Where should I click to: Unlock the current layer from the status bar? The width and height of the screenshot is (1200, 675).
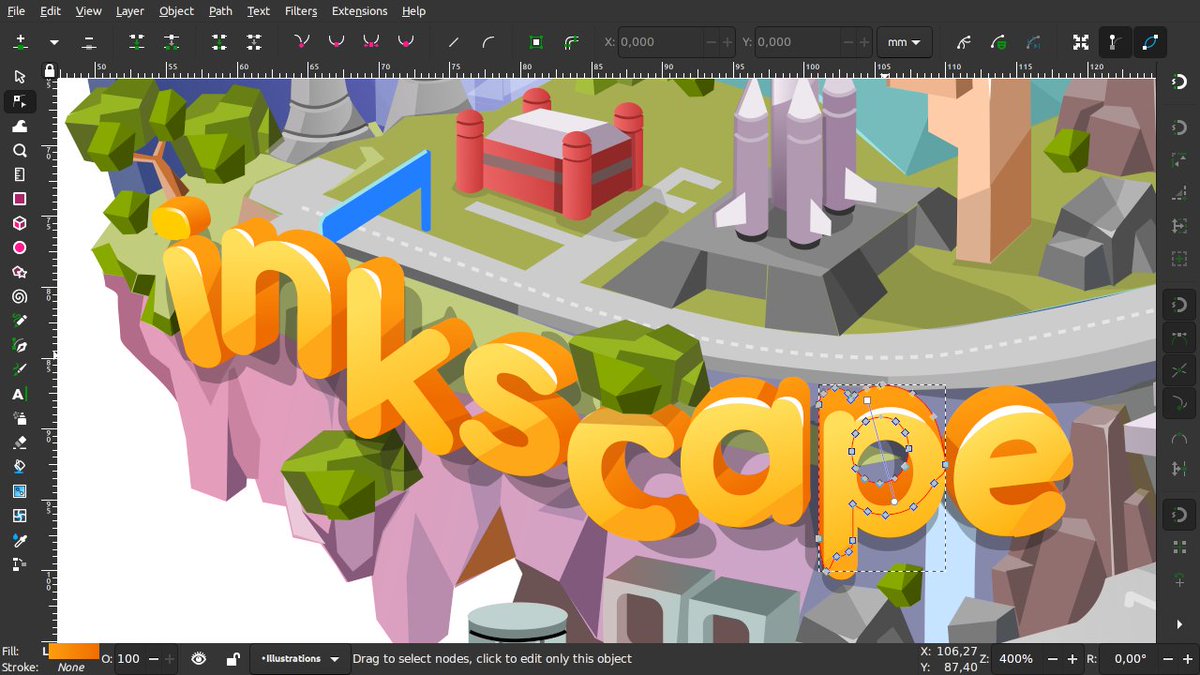[x=233, y=659]
